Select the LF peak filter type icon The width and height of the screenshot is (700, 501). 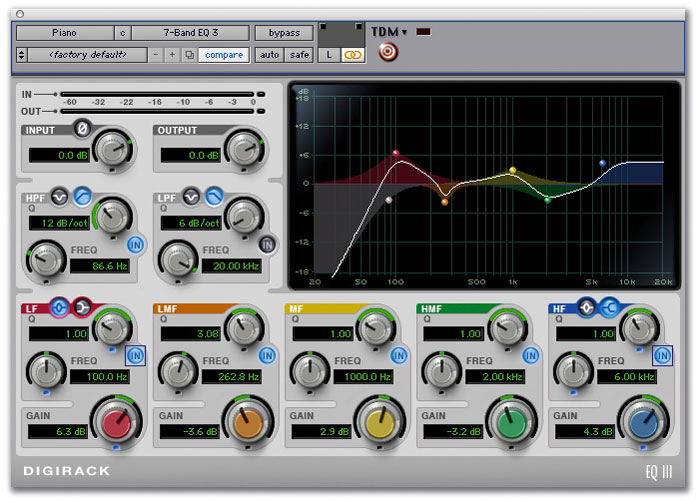(x=58, y=308)
